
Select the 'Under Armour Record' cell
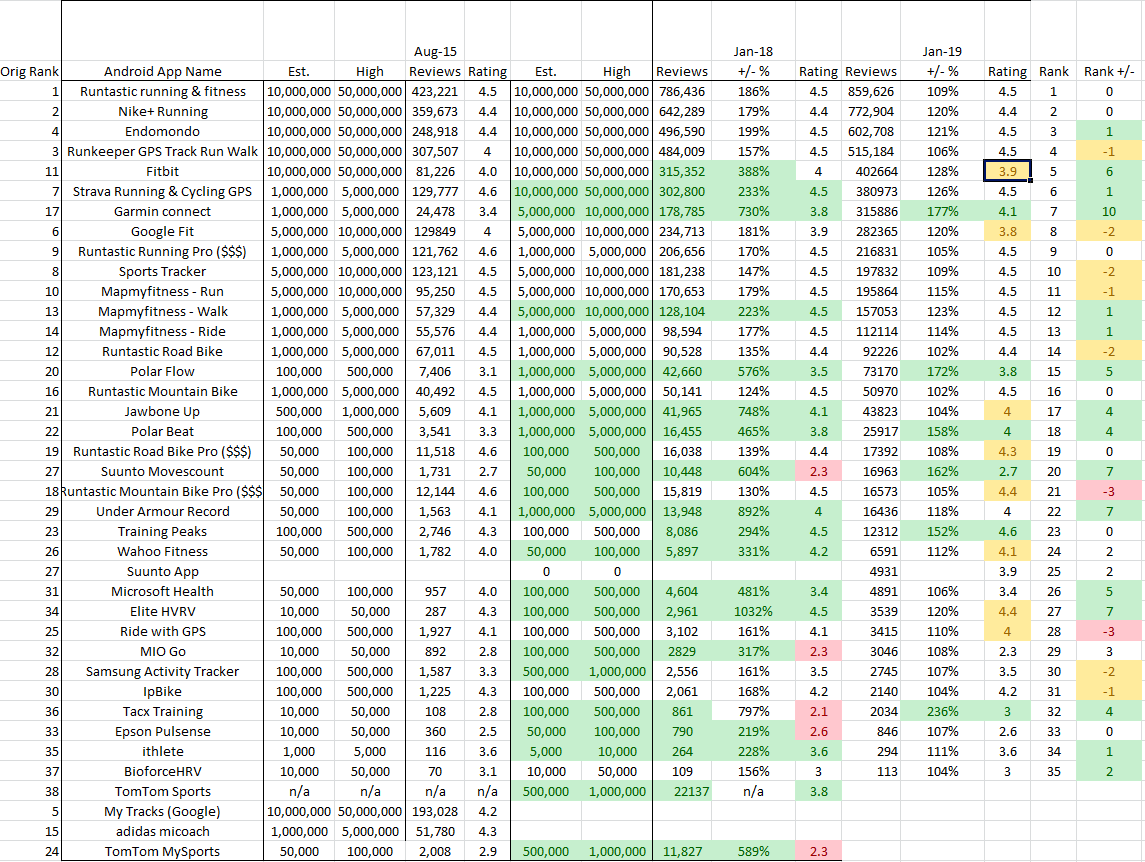[x=162, y=511]
